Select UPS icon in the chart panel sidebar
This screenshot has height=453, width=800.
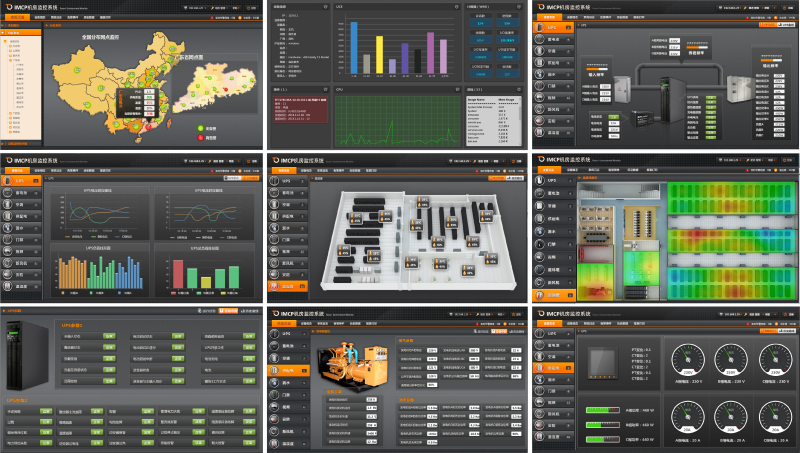coord(20,182)
